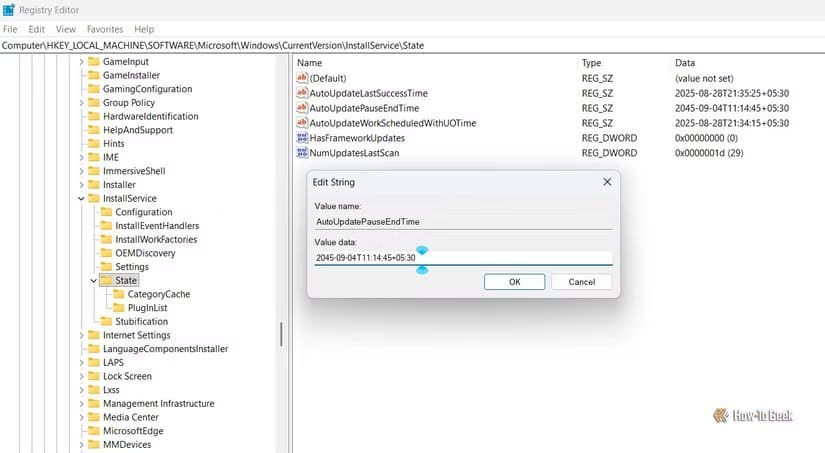This screenshot has height=453, width=825.
Task: Click the (Default) value string icon
Action: 302,78
